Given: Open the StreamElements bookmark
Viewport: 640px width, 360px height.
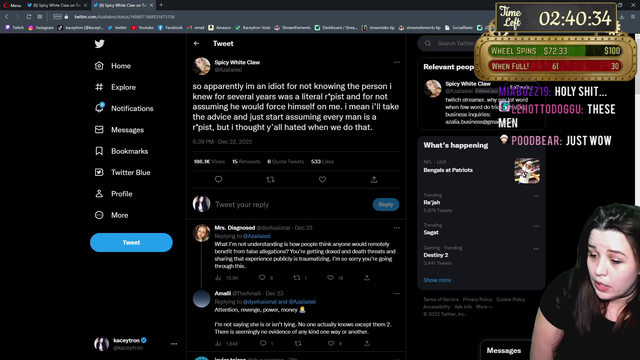Looking at the screenshot, I should tap(292, 28).
